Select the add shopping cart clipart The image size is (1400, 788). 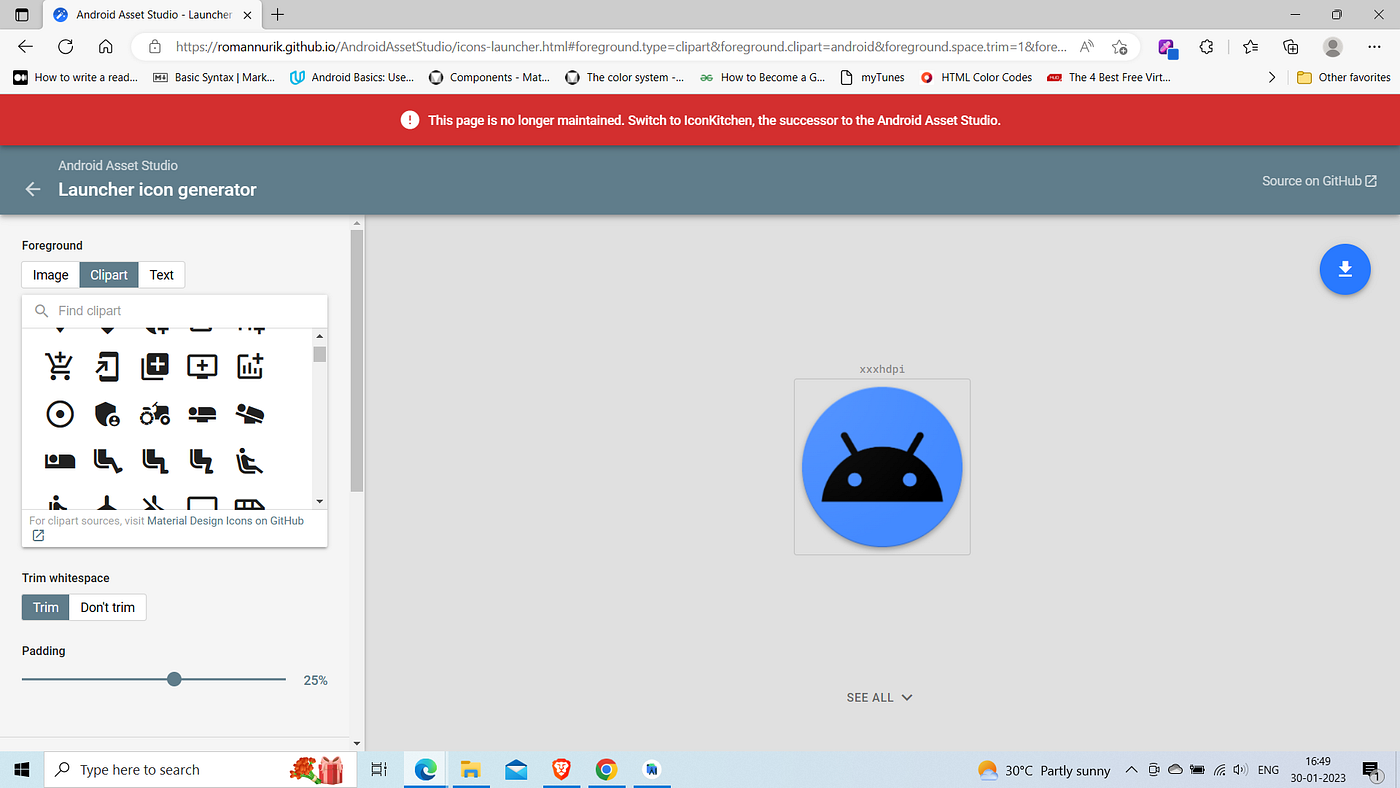click(x=59, y=366)
